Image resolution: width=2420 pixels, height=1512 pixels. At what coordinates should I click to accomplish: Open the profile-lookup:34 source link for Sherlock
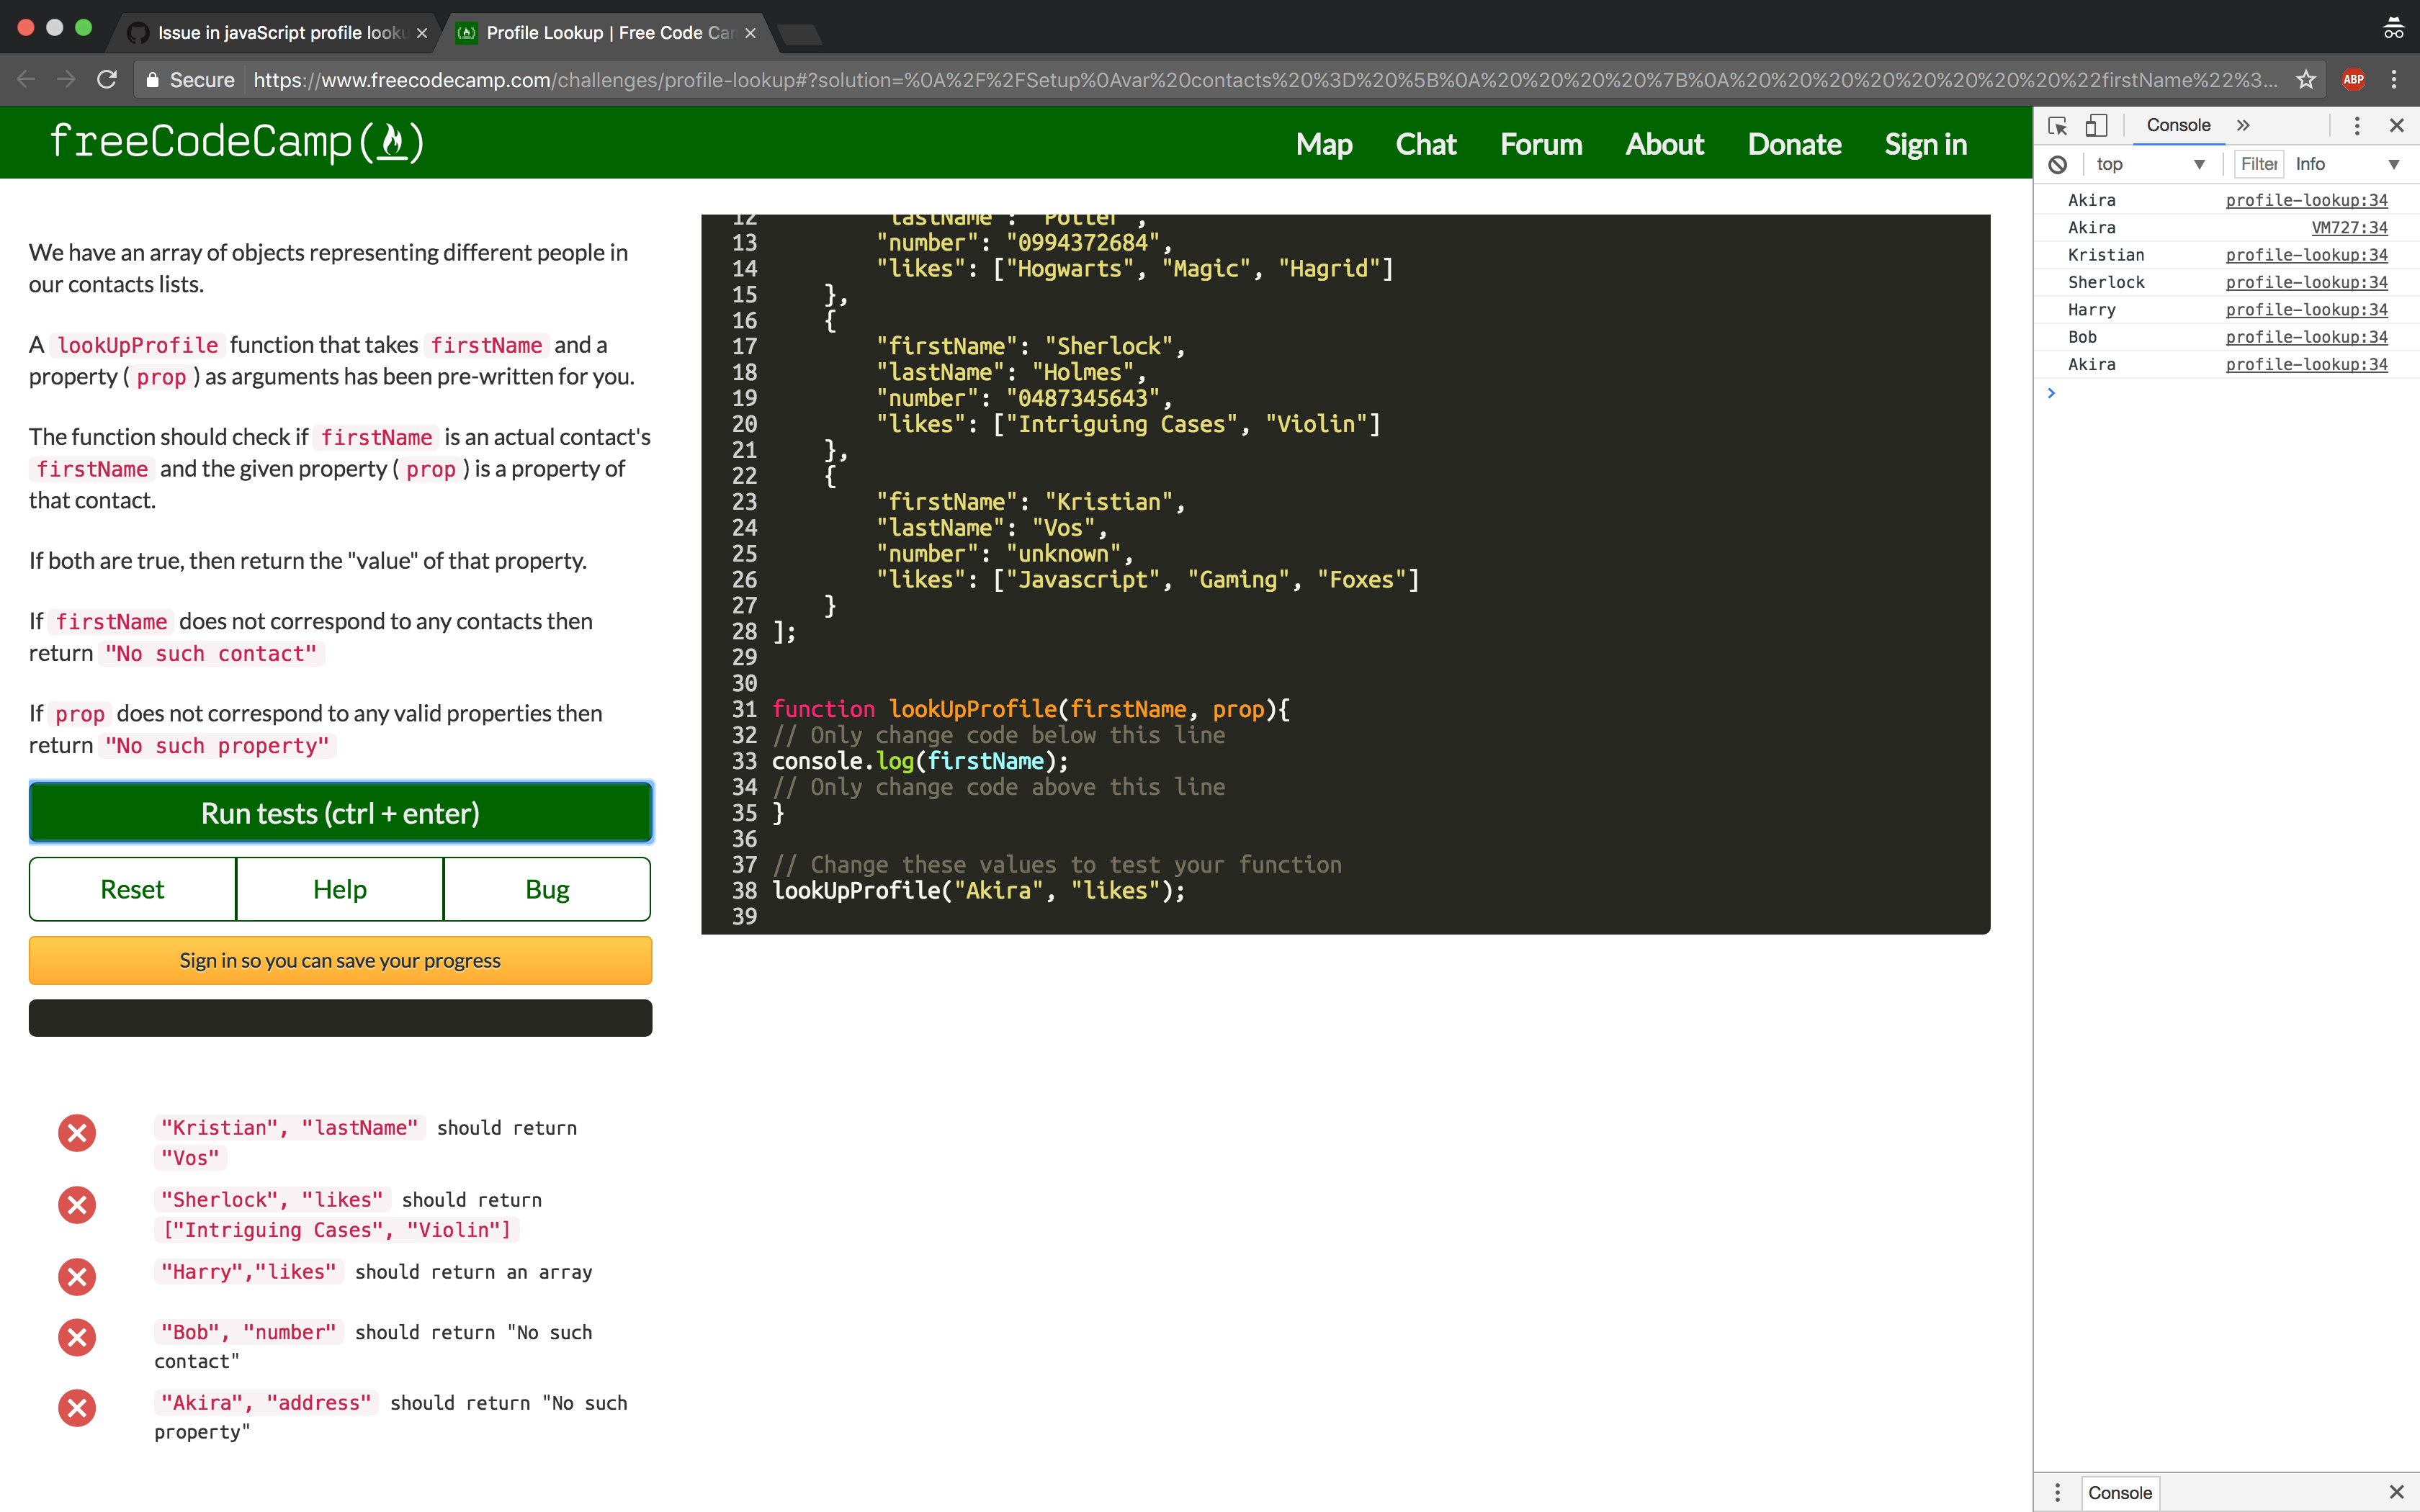[x=2306, y=282]
